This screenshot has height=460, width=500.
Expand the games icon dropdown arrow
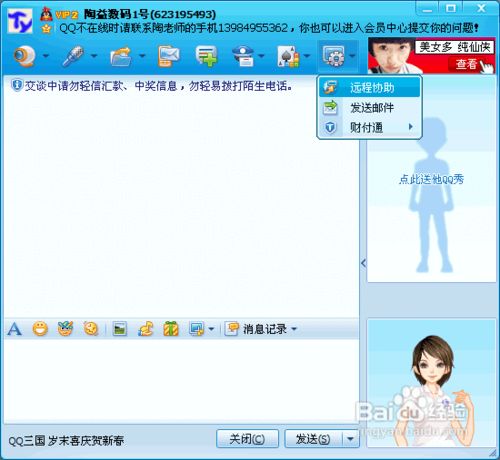pyautogui.click(x=307, y=56)
